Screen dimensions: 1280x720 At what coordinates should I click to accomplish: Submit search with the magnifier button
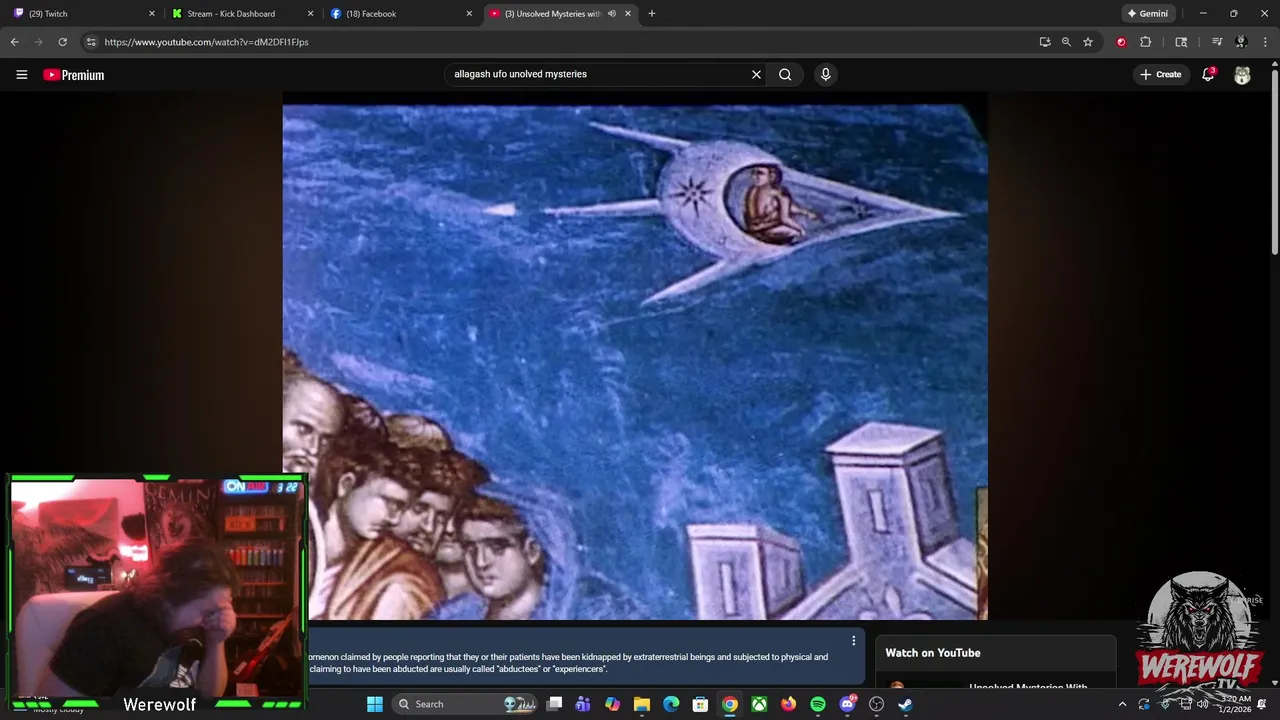click(x=785, y=74)
